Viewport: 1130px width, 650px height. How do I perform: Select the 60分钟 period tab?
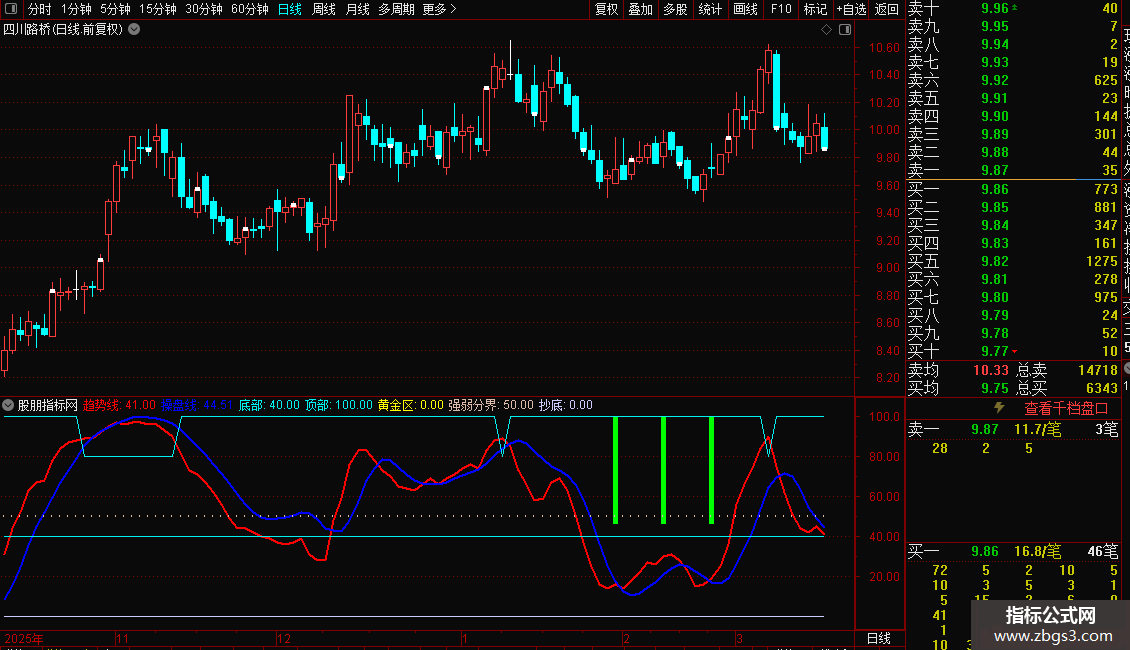pos(249,9)
